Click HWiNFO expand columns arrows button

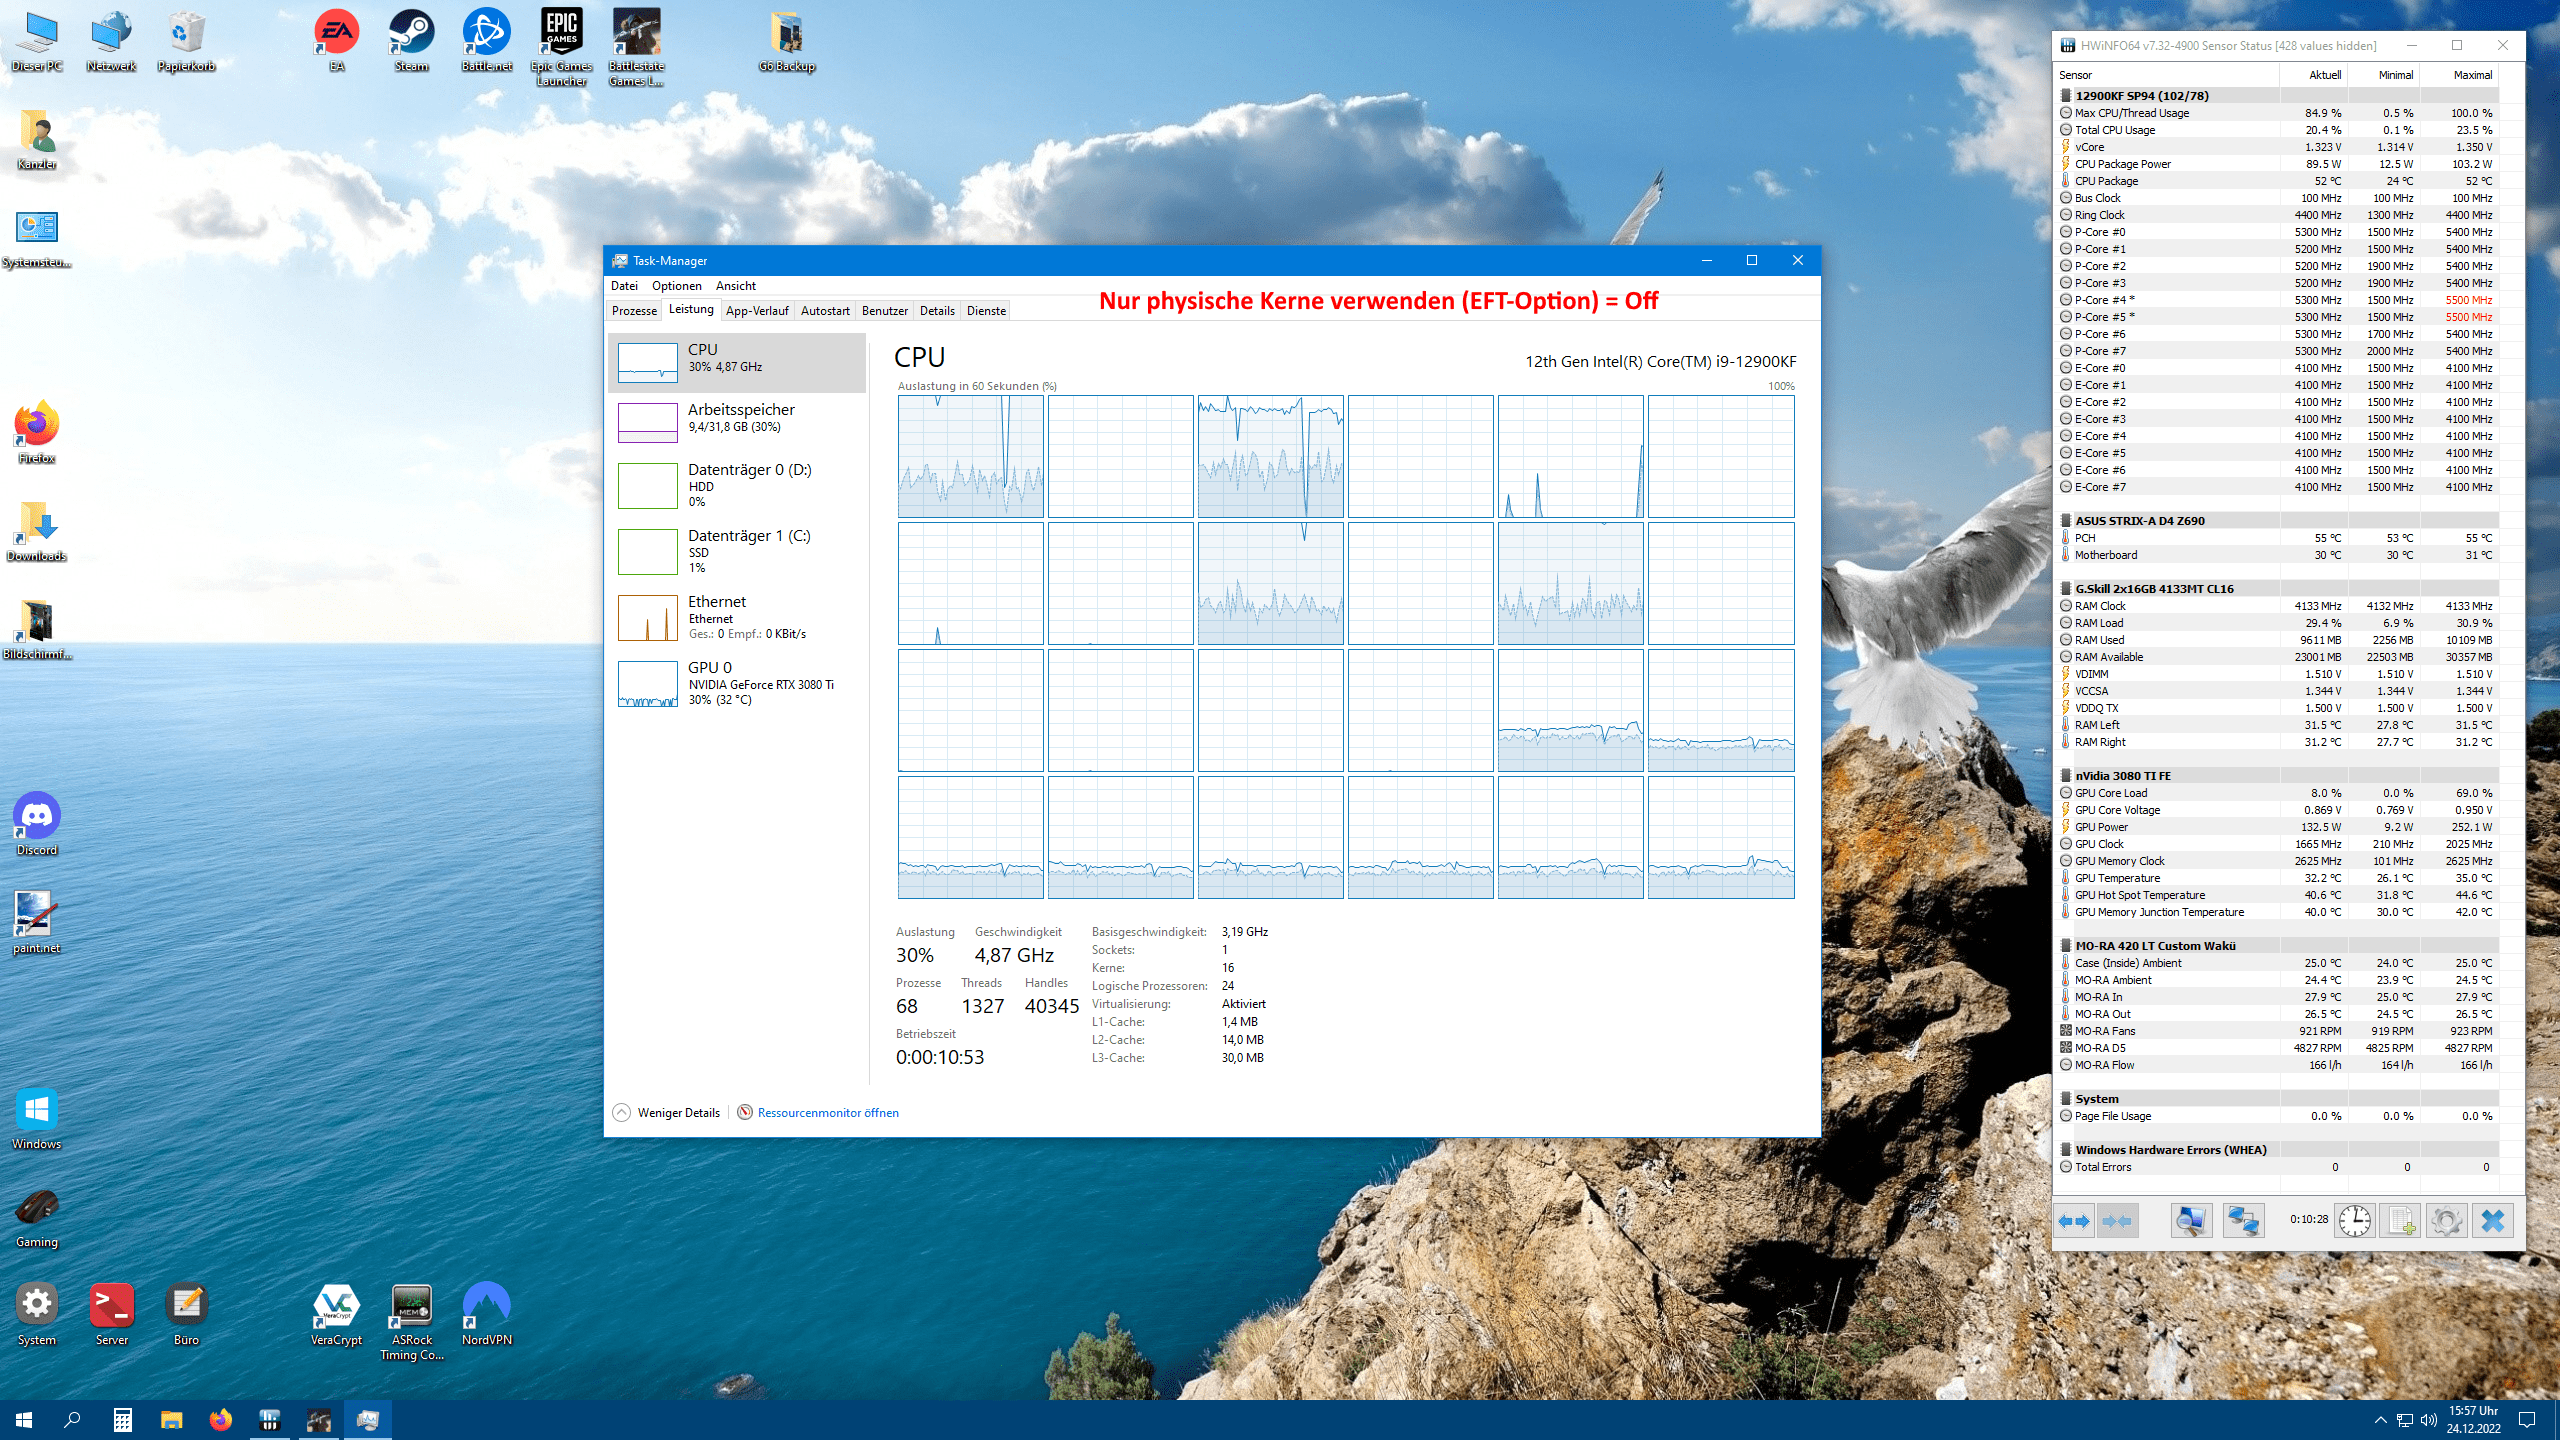2074,1221
